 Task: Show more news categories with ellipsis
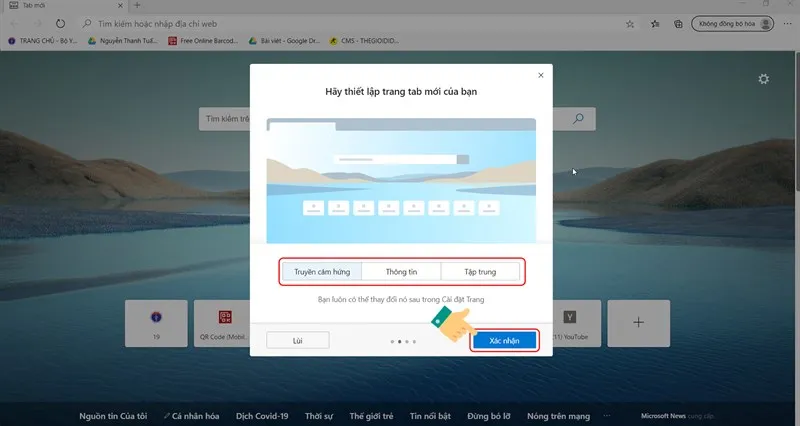[607, 416]
